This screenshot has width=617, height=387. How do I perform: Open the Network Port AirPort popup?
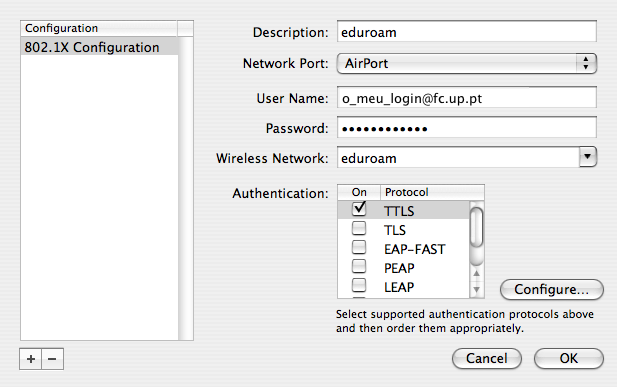(467, 63)
